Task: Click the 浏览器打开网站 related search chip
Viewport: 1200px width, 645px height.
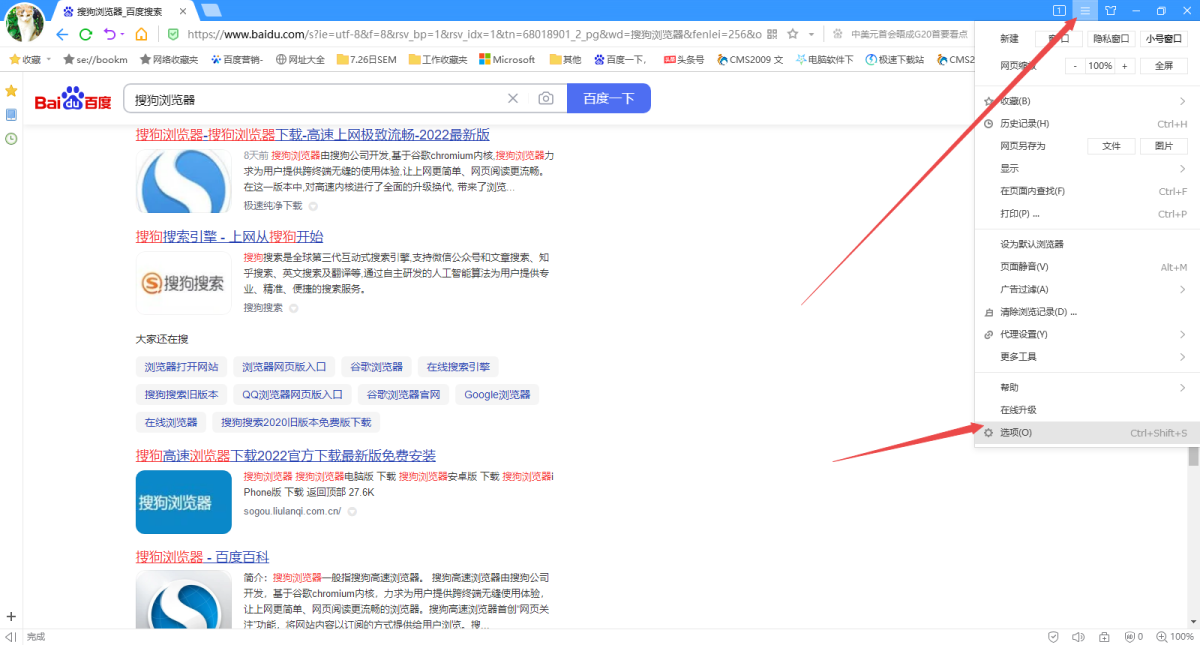Action: pyautogui.click(x=182, y=367)
